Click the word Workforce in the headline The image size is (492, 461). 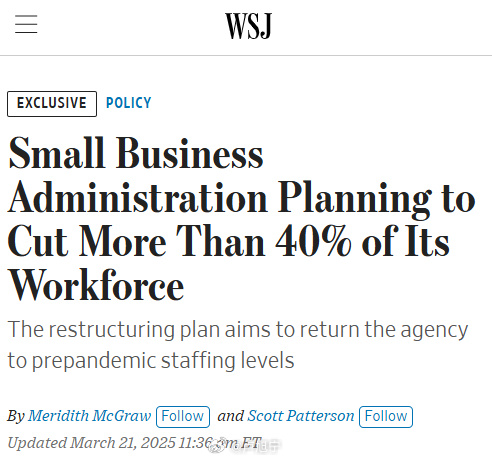point(96,286)
